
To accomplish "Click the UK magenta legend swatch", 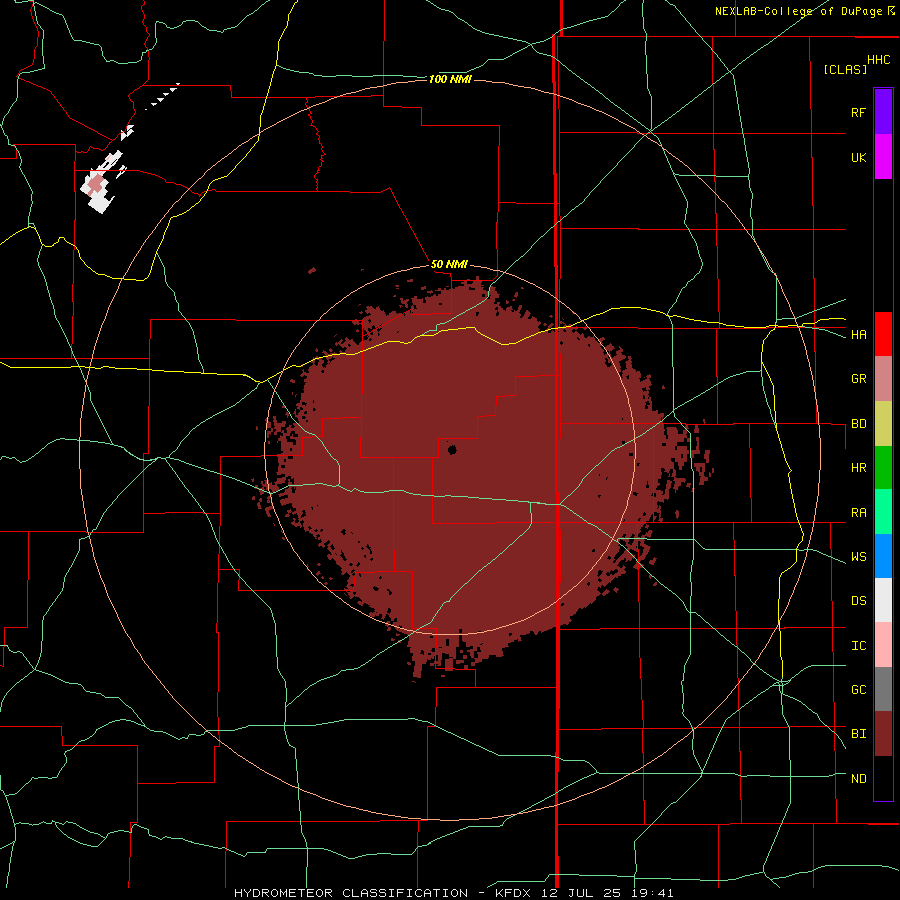I will 883,157.
